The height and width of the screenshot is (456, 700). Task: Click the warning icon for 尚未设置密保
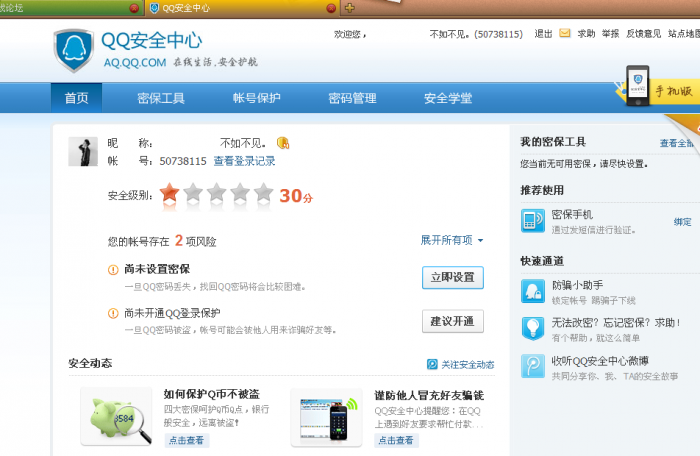(x=113, y=270)
